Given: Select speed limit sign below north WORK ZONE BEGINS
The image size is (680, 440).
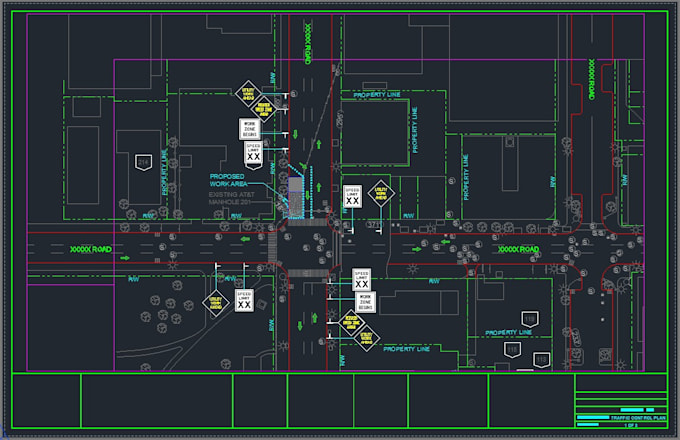Looking at the screenshot, I should pos(253,153).
